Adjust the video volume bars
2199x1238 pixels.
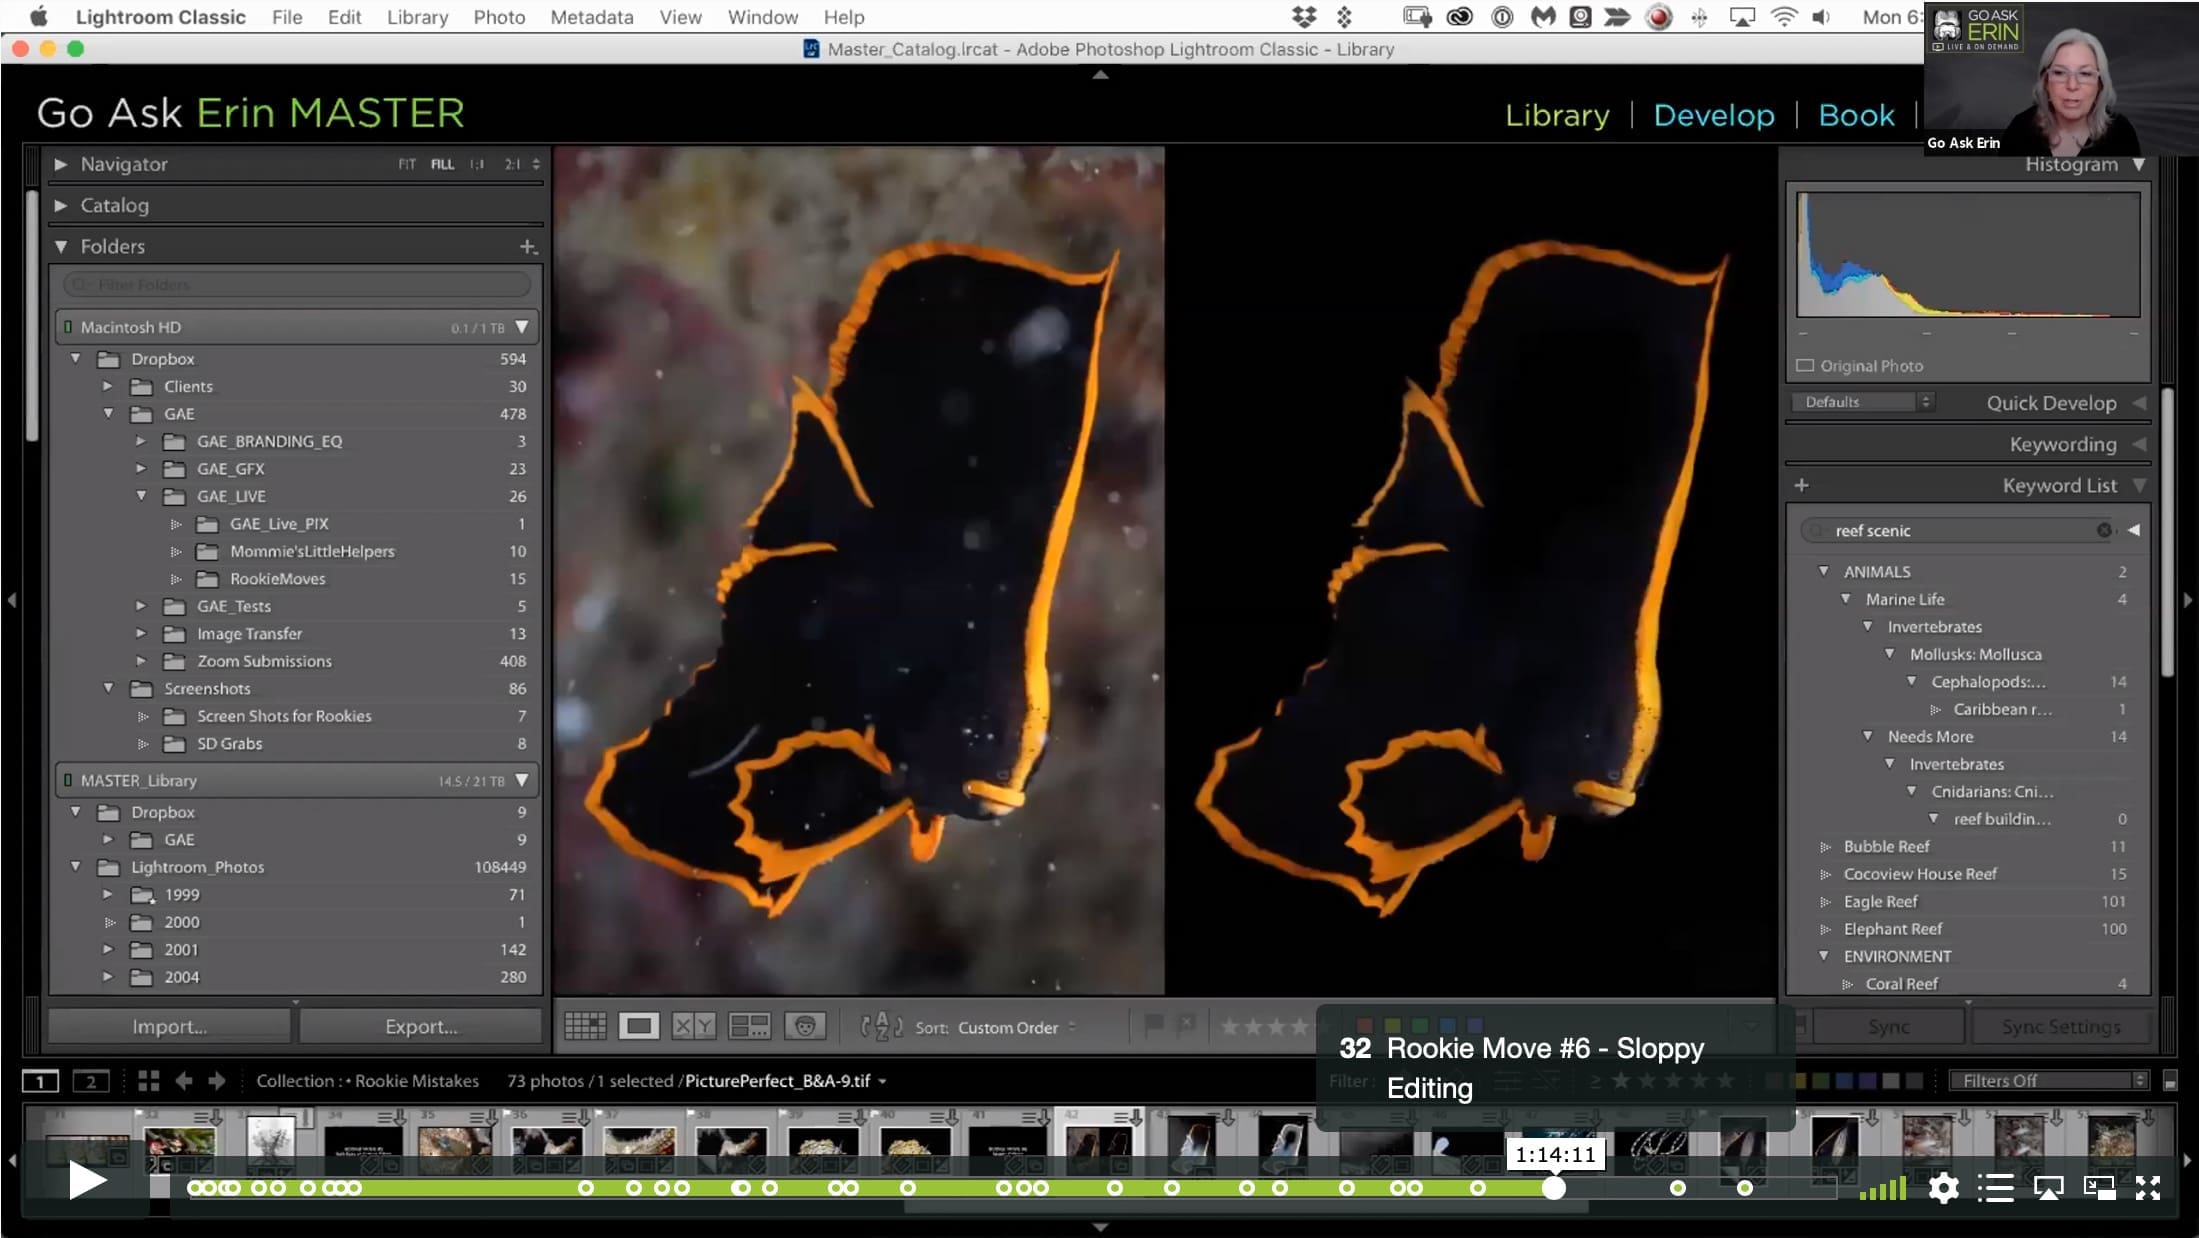pyautogui.click(x=1882, y=1188)
